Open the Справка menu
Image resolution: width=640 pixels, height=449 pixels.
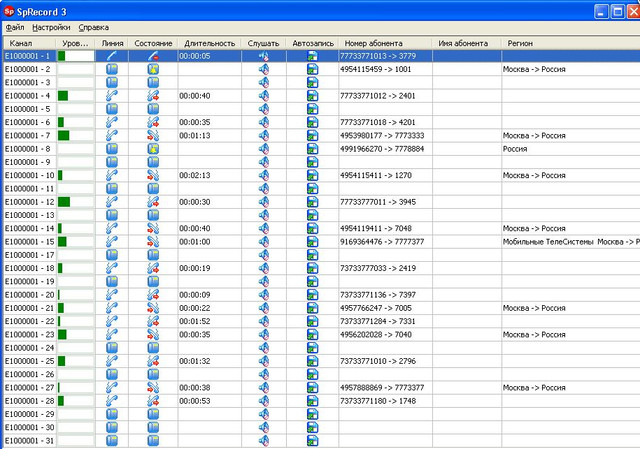93,27
